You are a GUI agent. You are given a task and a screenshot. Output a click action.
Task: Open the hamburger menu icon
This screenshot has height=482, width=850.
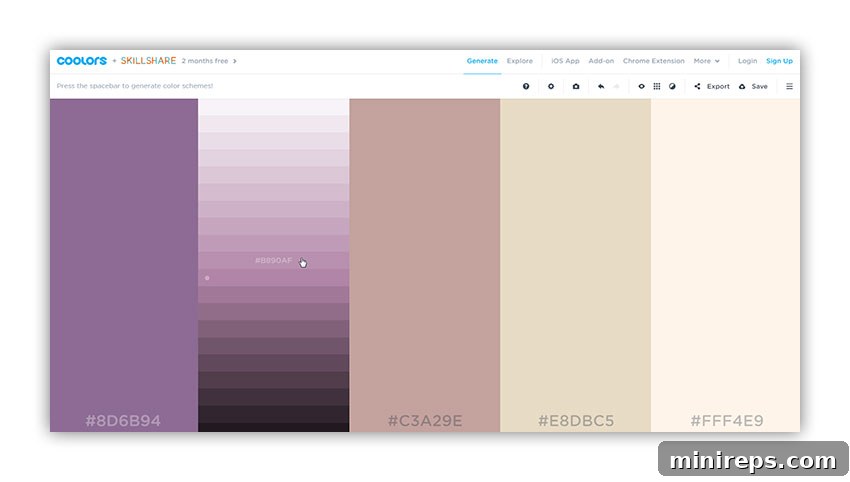(x=789, y=86)
